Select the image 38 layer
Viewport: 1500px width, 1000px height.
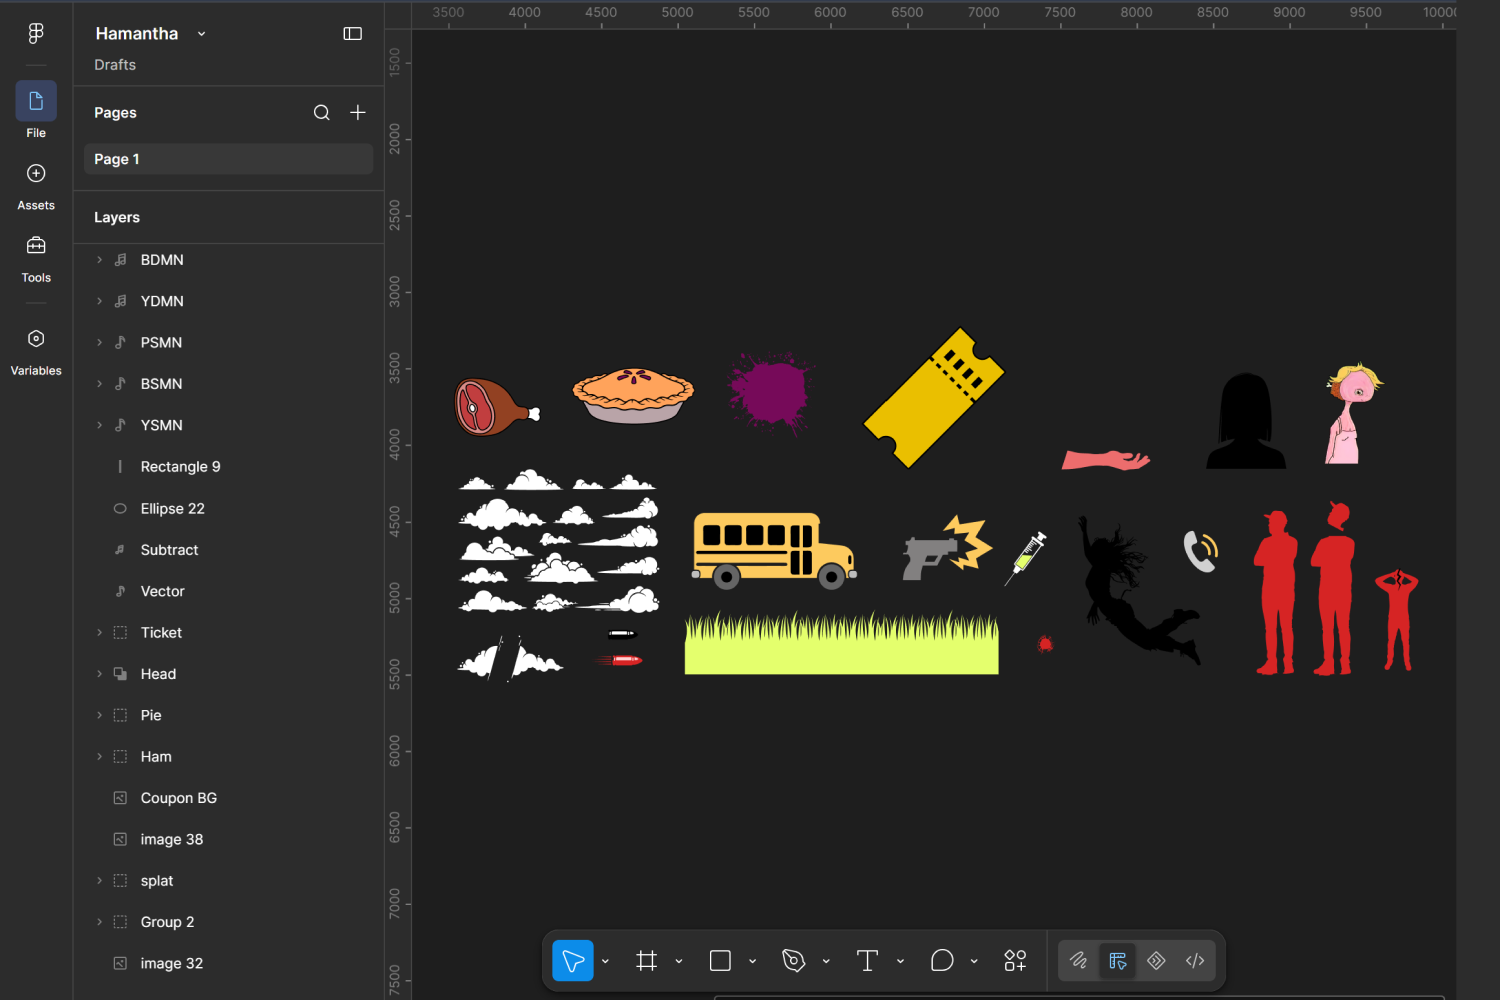(228, 840)
